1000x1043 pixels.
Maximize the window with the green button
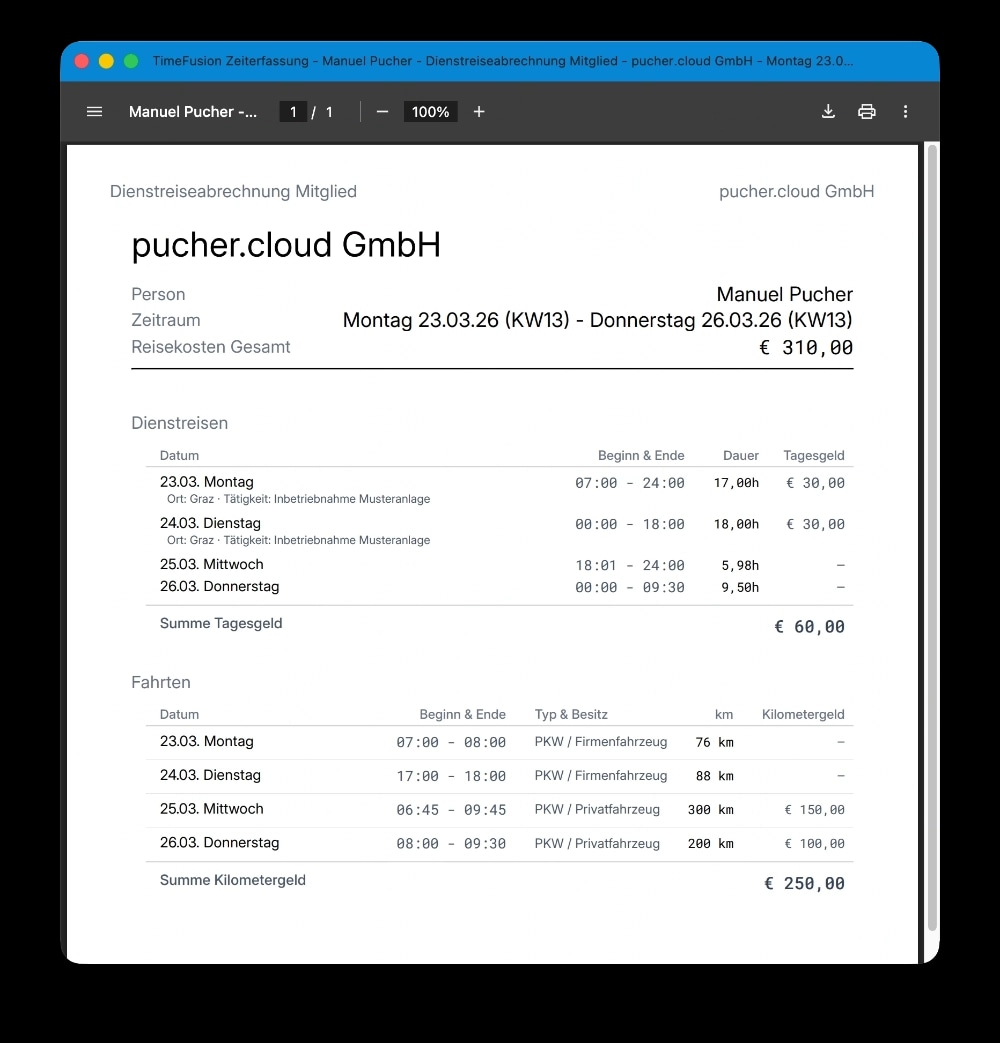click(x=131, y=61)
